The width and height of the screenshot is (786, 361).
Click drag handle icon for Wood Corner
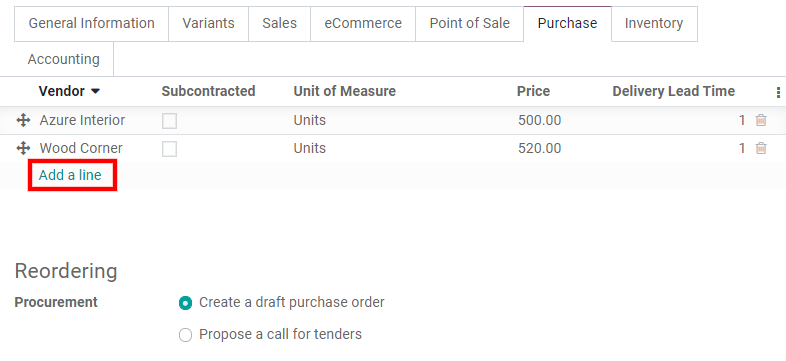point(23,148)
